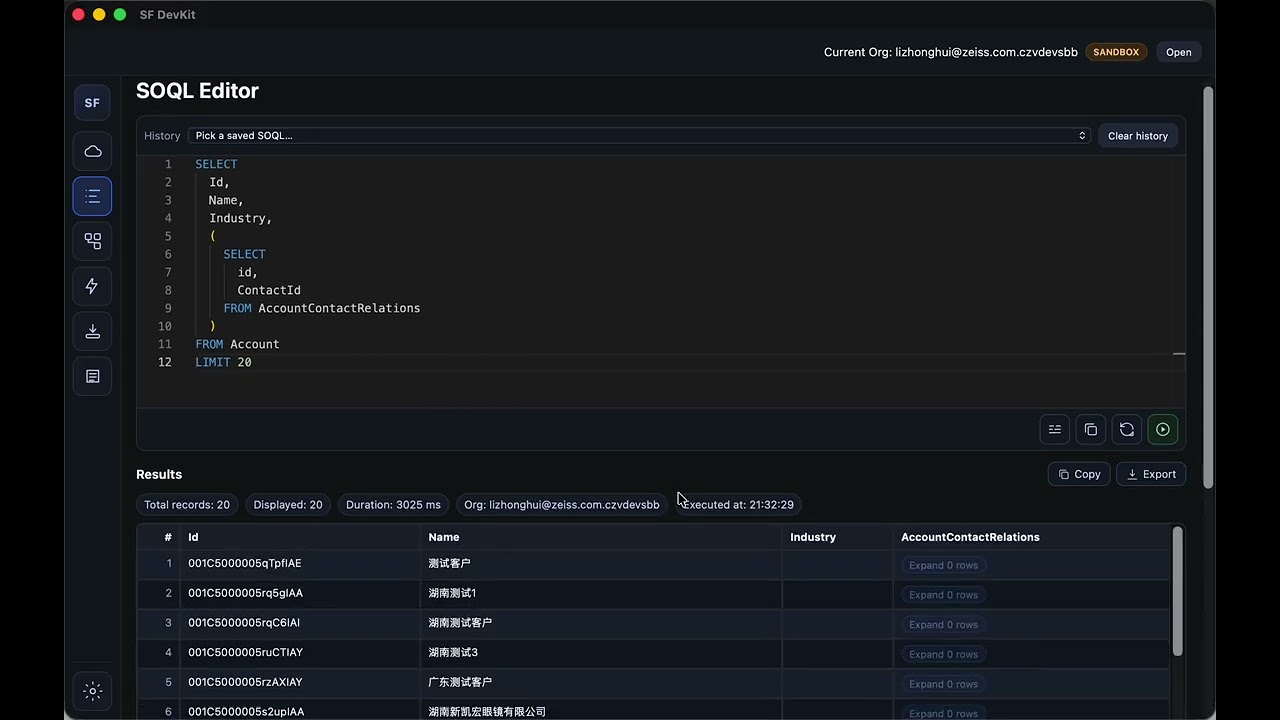Click the Executed at: 21:32:29 chip

[x=738, y=505]
